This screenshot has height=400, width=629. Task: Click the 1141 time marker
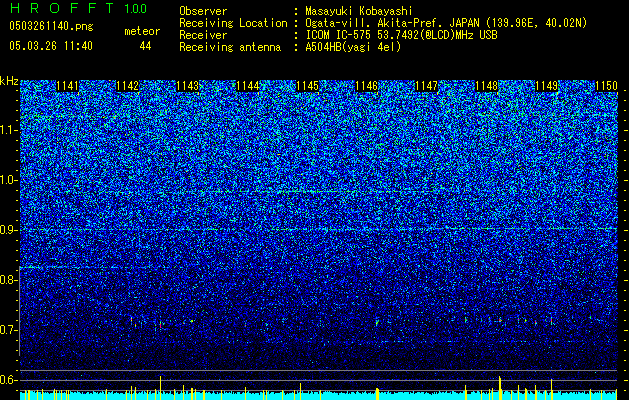(x=67, y=86)
